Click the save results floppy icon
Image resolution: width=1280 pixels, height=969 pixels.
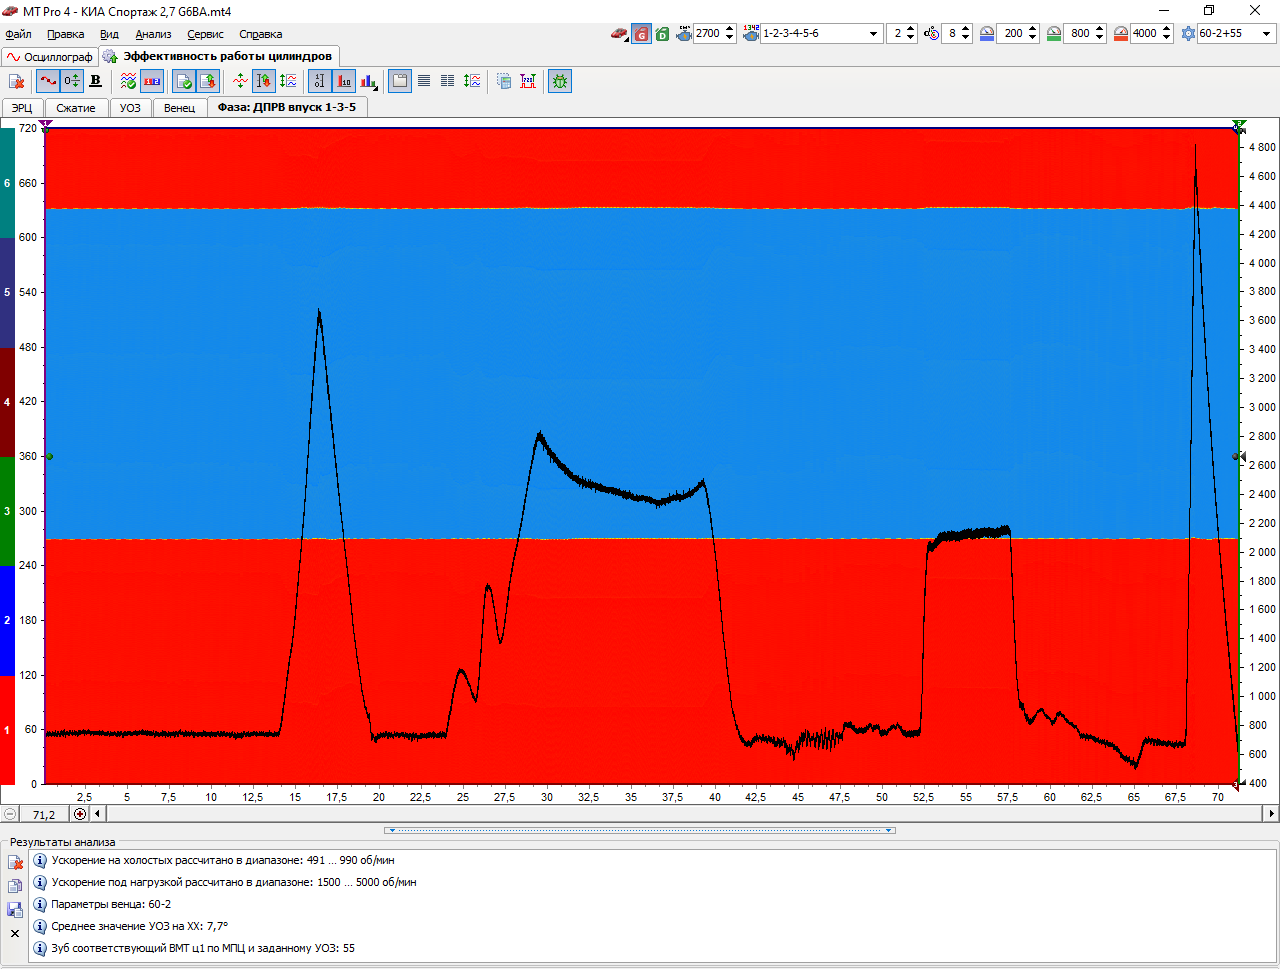click(15, 910)
